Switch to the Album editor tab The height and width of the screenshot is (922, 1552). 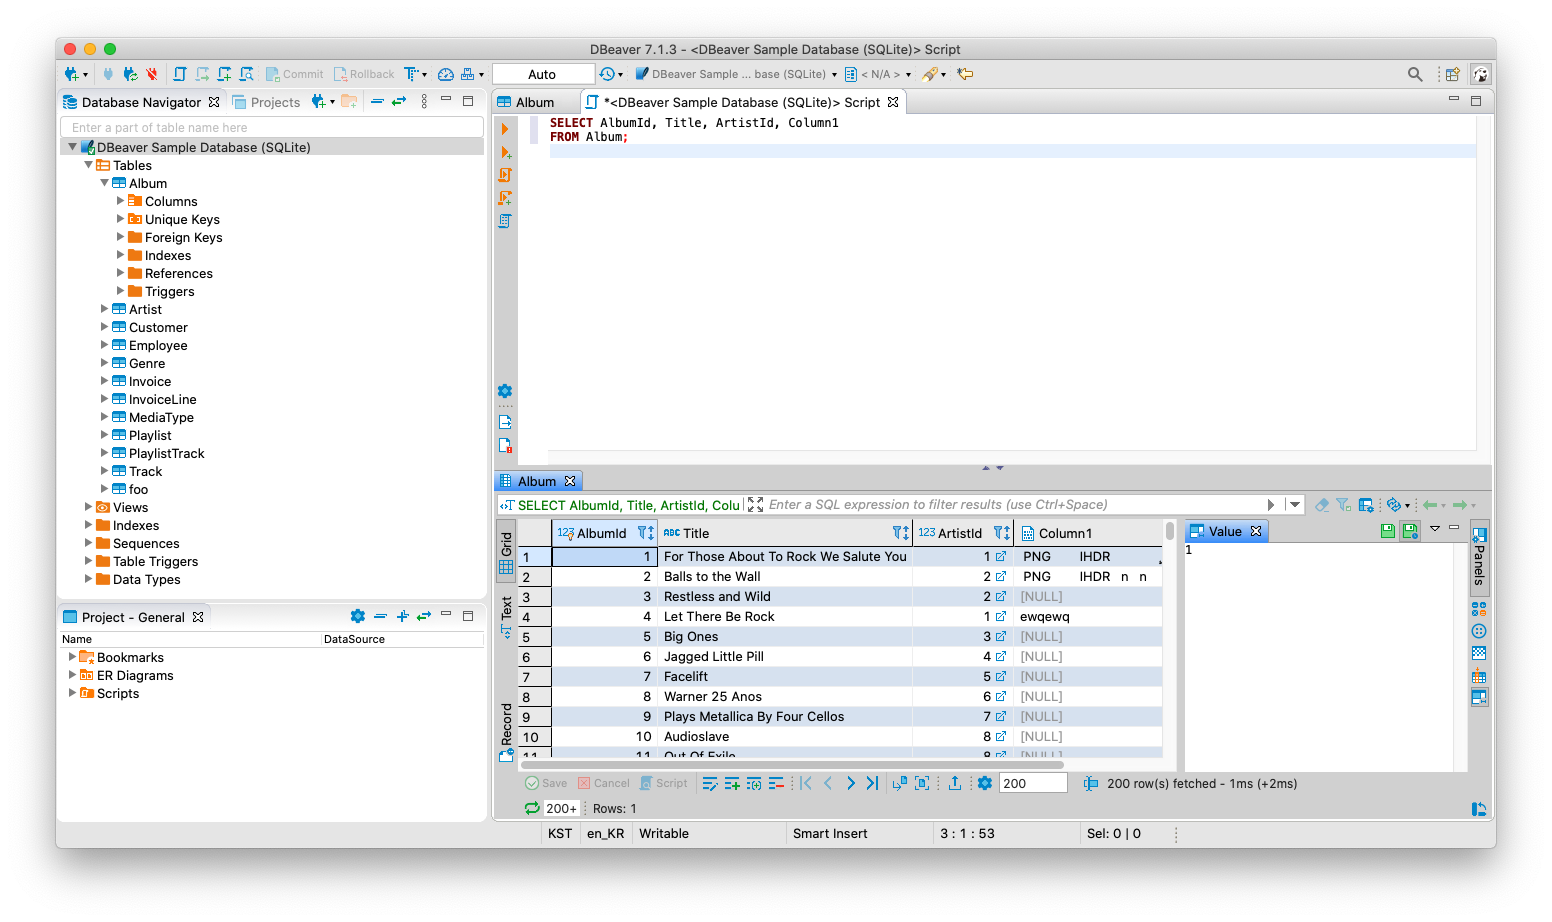(x=534, y=102)
